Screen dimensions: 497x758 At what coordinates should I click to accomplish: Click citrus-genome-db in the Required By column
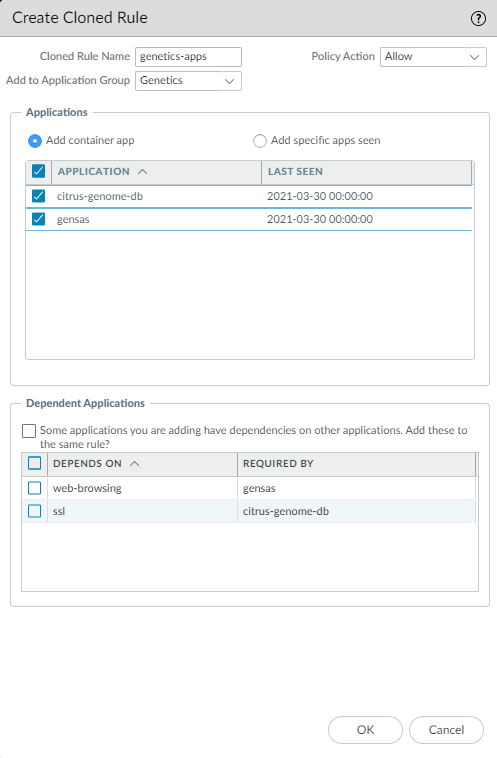pos(286,511)
